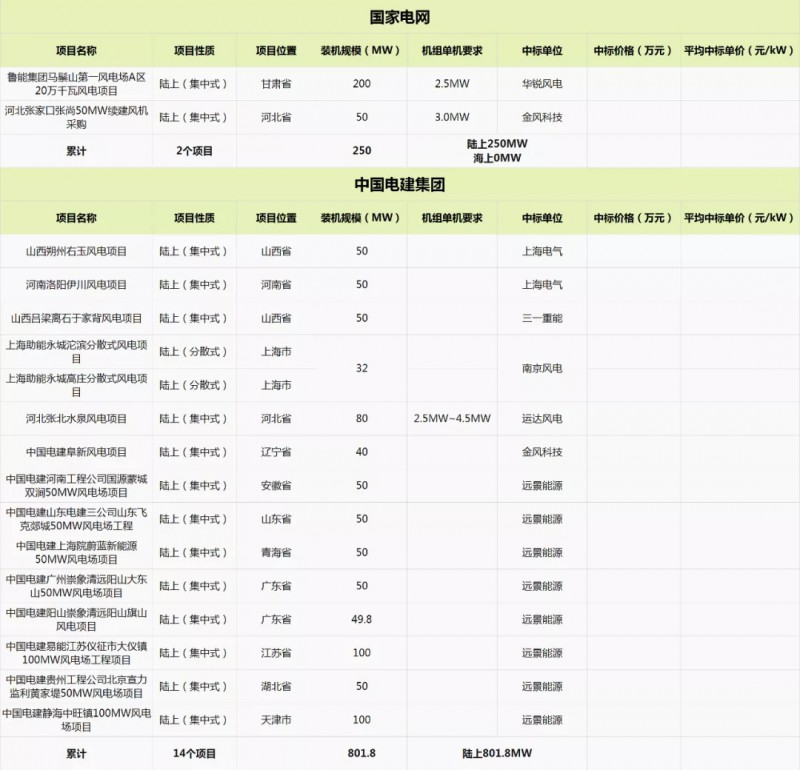Select 100 in the 天津市 row
The image size is (800, 770).
tap(361, 720)
